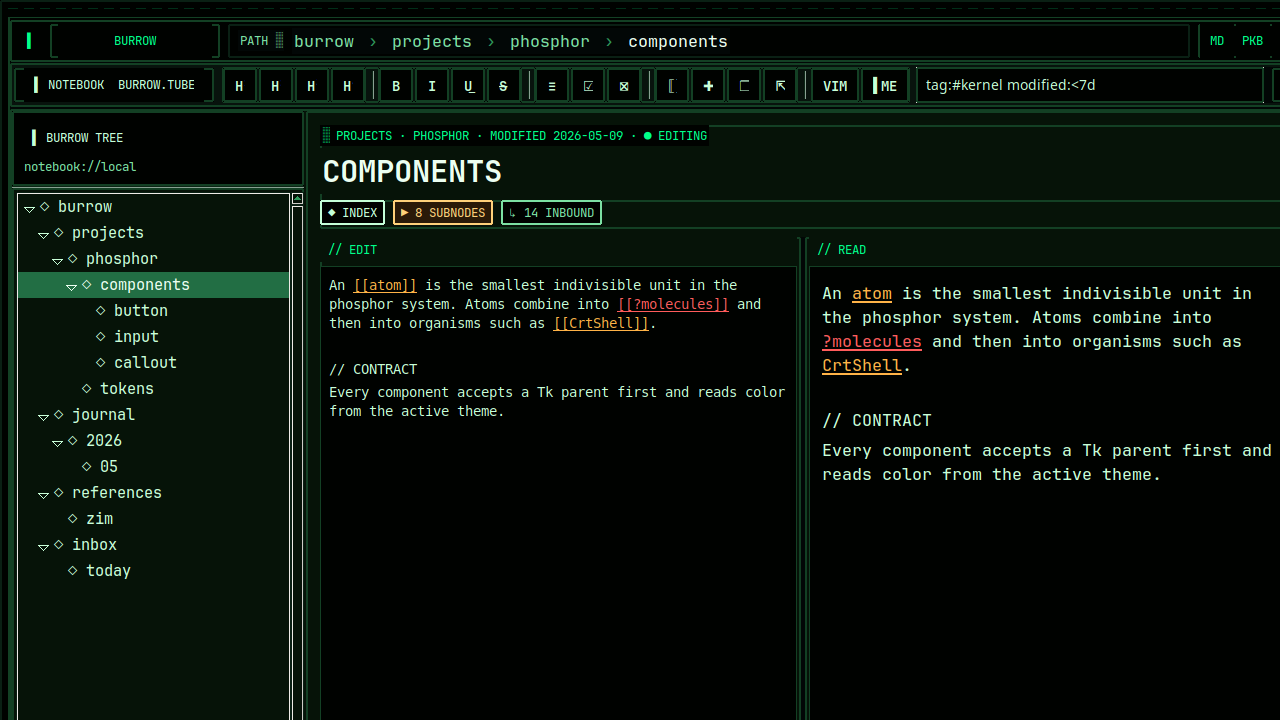This screenshot has width=1280, height=720.
Task: Collapse the phosphor tree node arrow
Action: tap(58, 260)
